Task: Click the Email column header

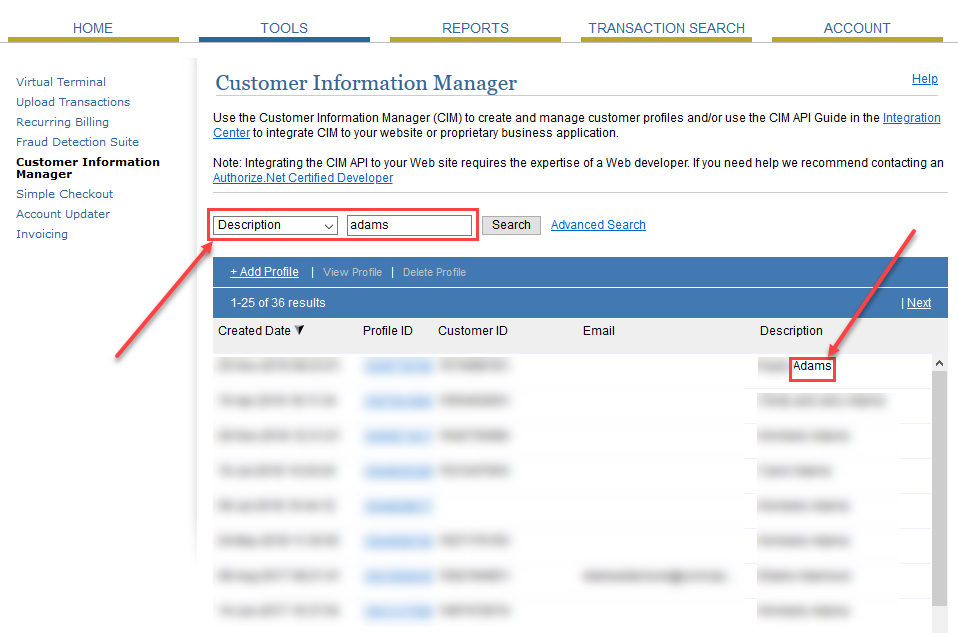Action: click(x=599, y=331)
